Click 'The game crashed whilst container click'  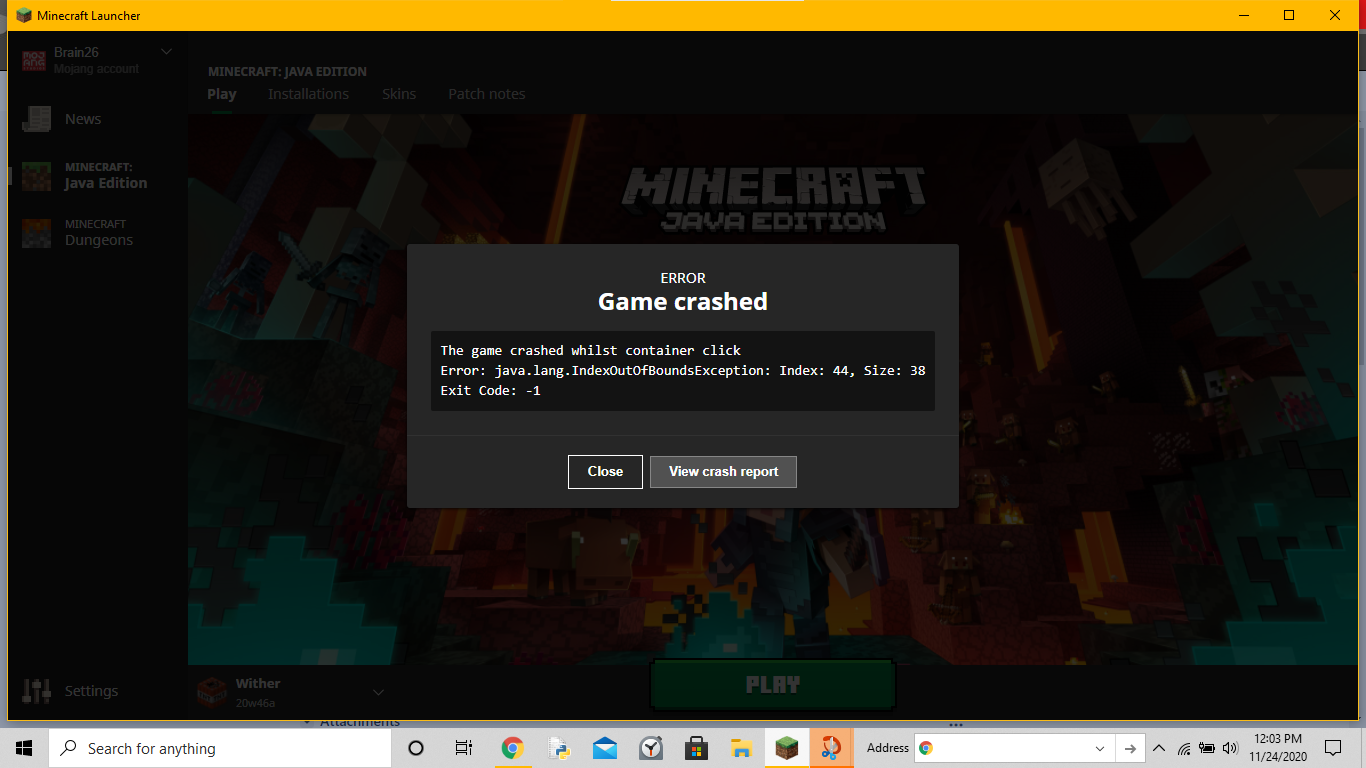[x=591, y=351]
